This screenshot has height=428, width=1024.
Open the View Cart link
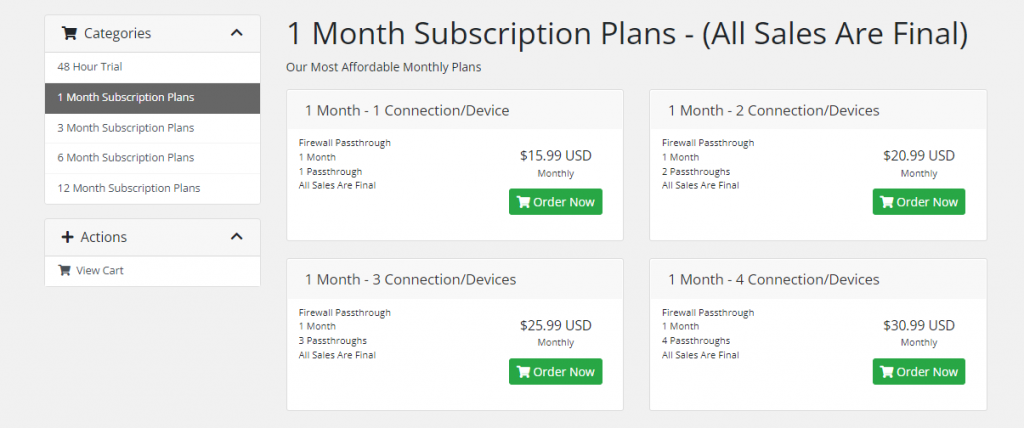(x=100, y=270)
